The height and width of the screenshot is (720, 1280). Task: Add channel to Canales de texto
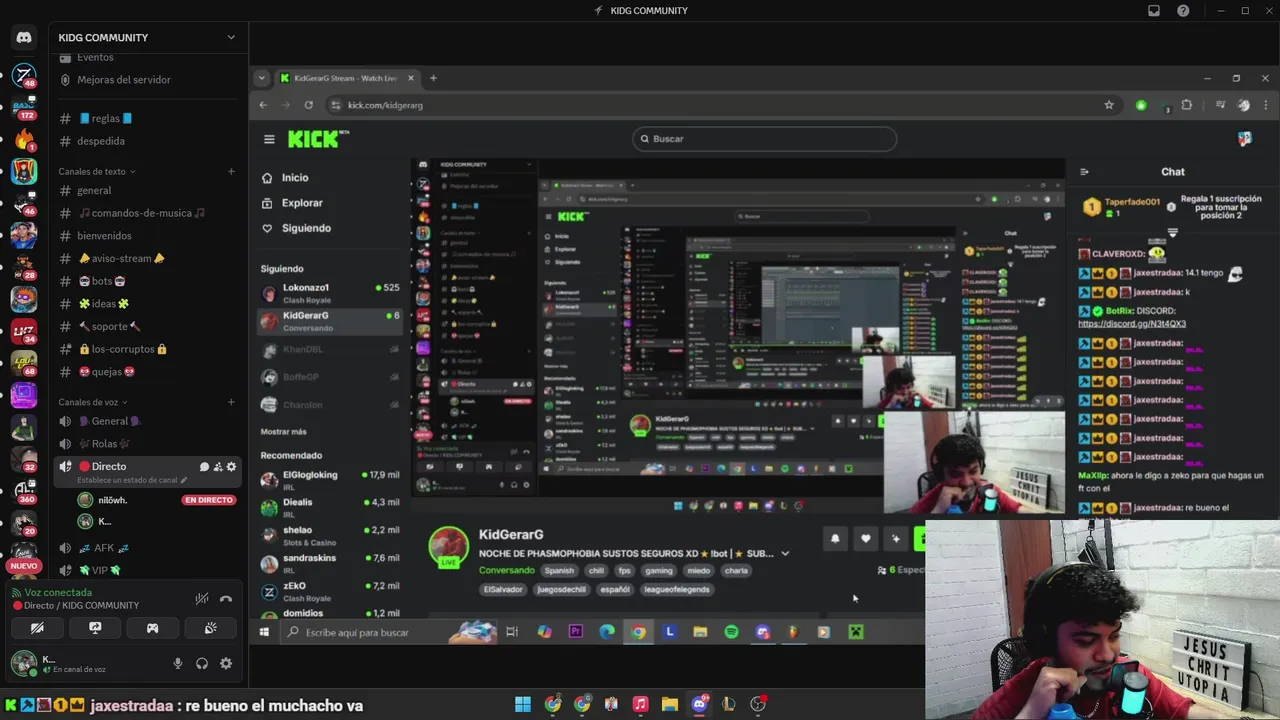point(231,172)
